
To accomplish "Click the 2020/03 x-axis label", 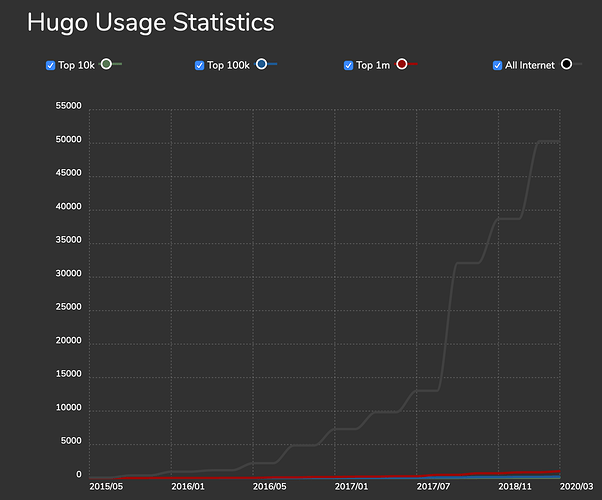I will [576, 487].
